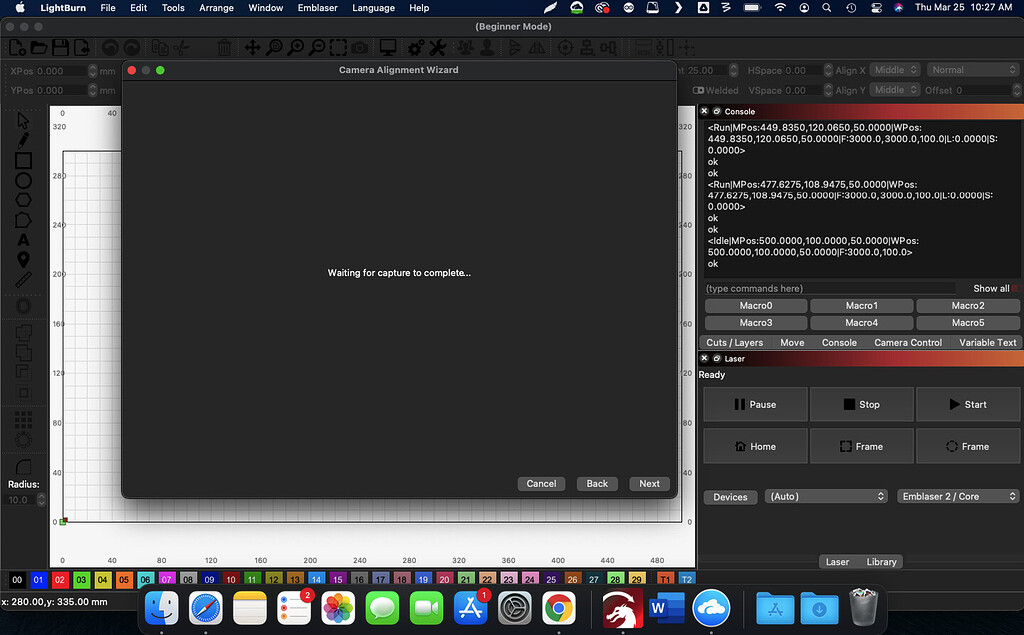Click the Save file toolbar icon

tap(60, 48)
